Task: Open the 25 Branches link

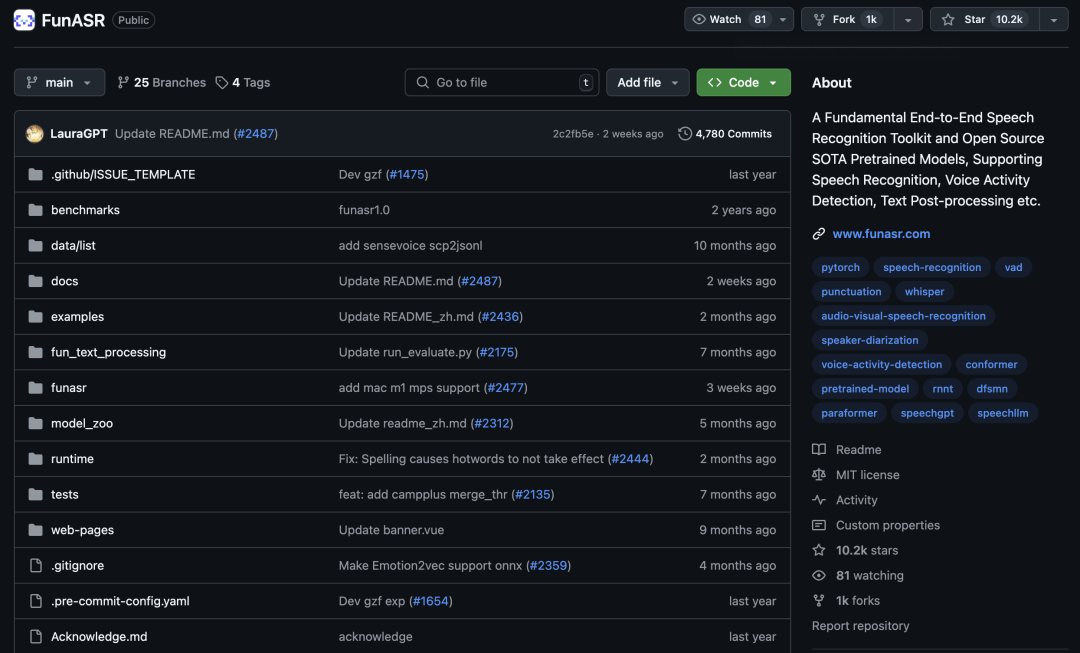Action: coord(162,83)
